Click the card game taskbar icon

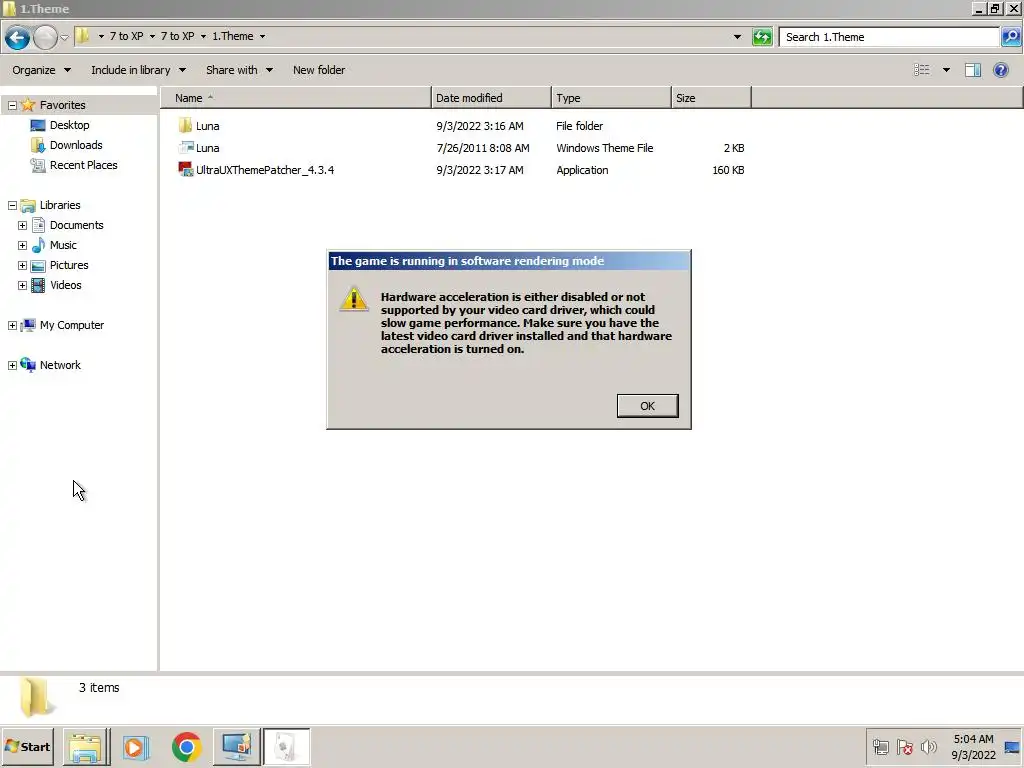287,747
